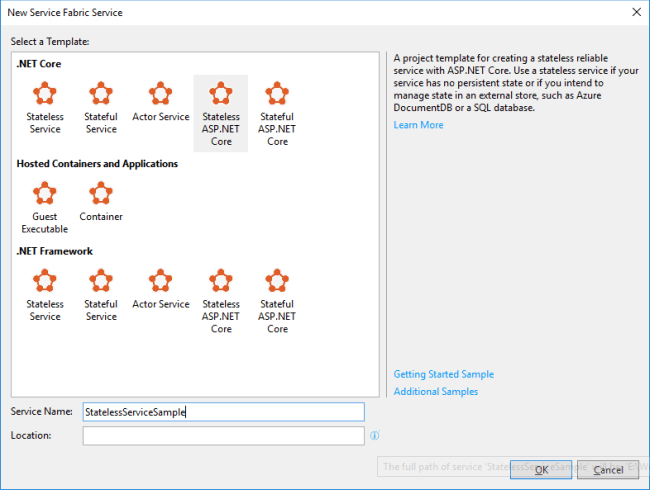The height and width of the screenshot is (490, 650).
Task: Open the Learn More link
Action: point(418,125)
